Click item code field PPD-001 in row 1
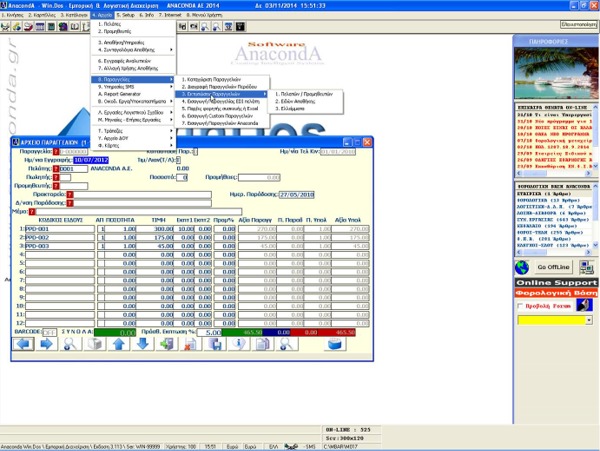600x451 pixels. click(60, 229)
